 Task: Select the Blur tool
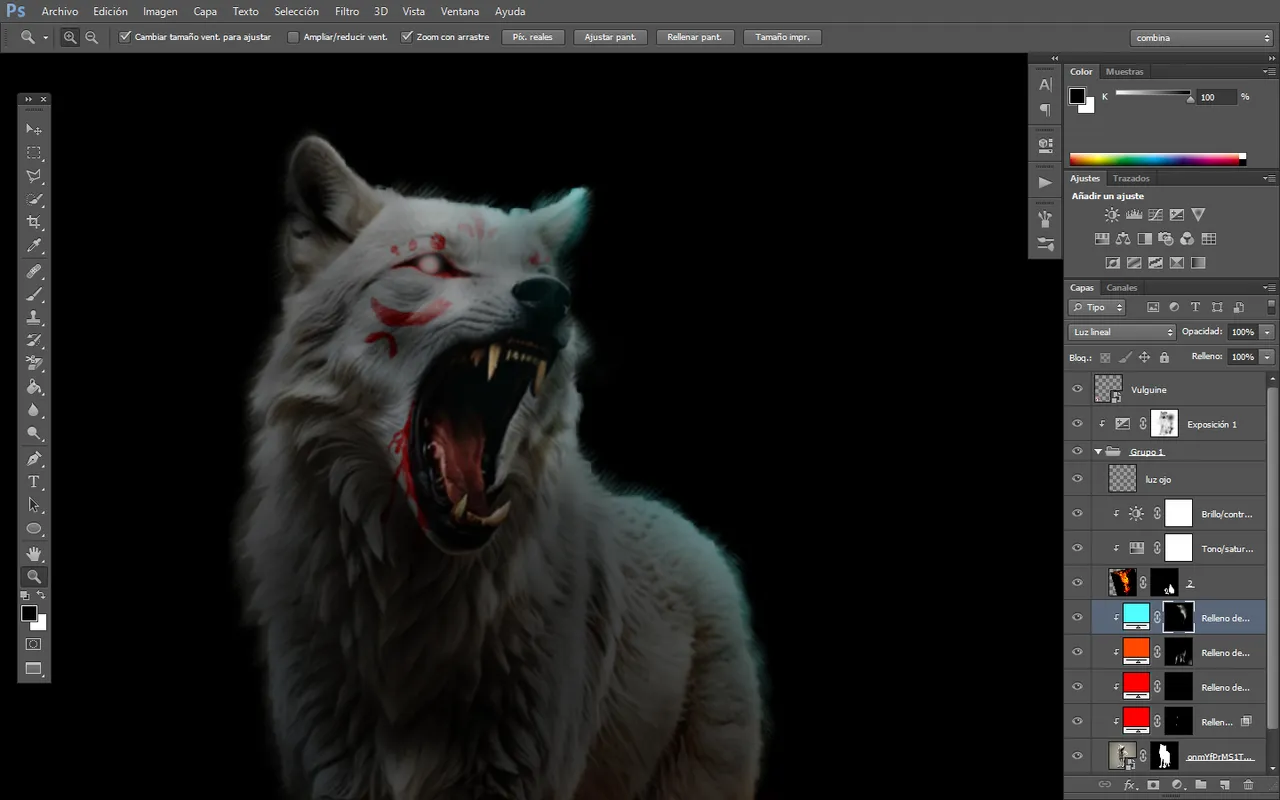(x=34, y=410)
